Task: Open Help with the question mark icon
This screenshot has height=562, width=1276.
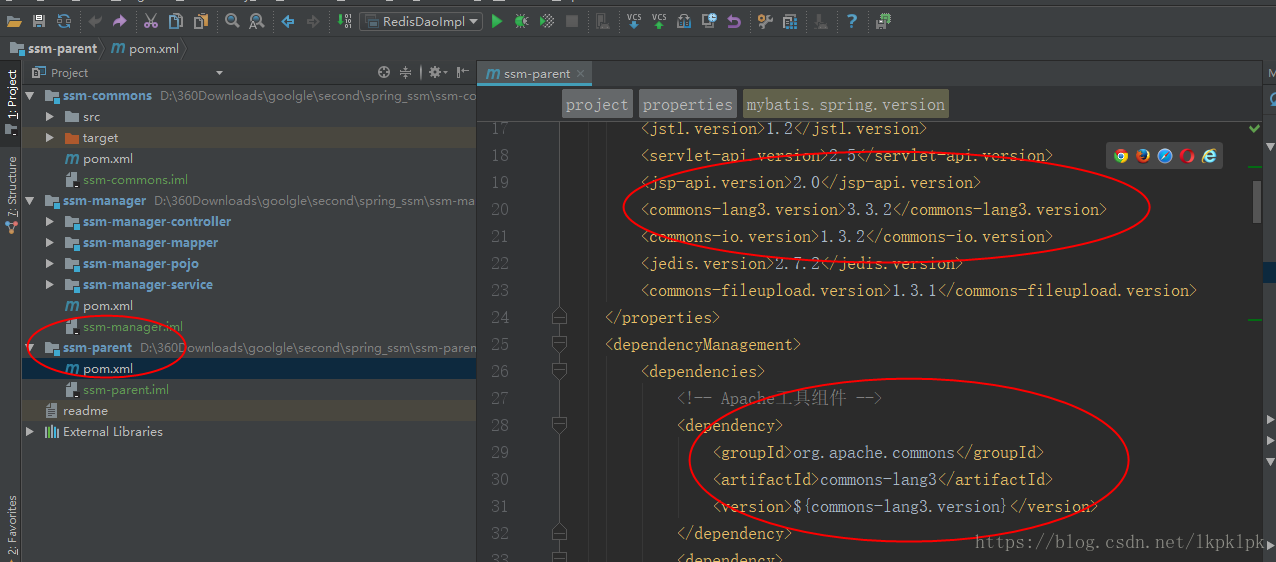Action: (852, 20)
